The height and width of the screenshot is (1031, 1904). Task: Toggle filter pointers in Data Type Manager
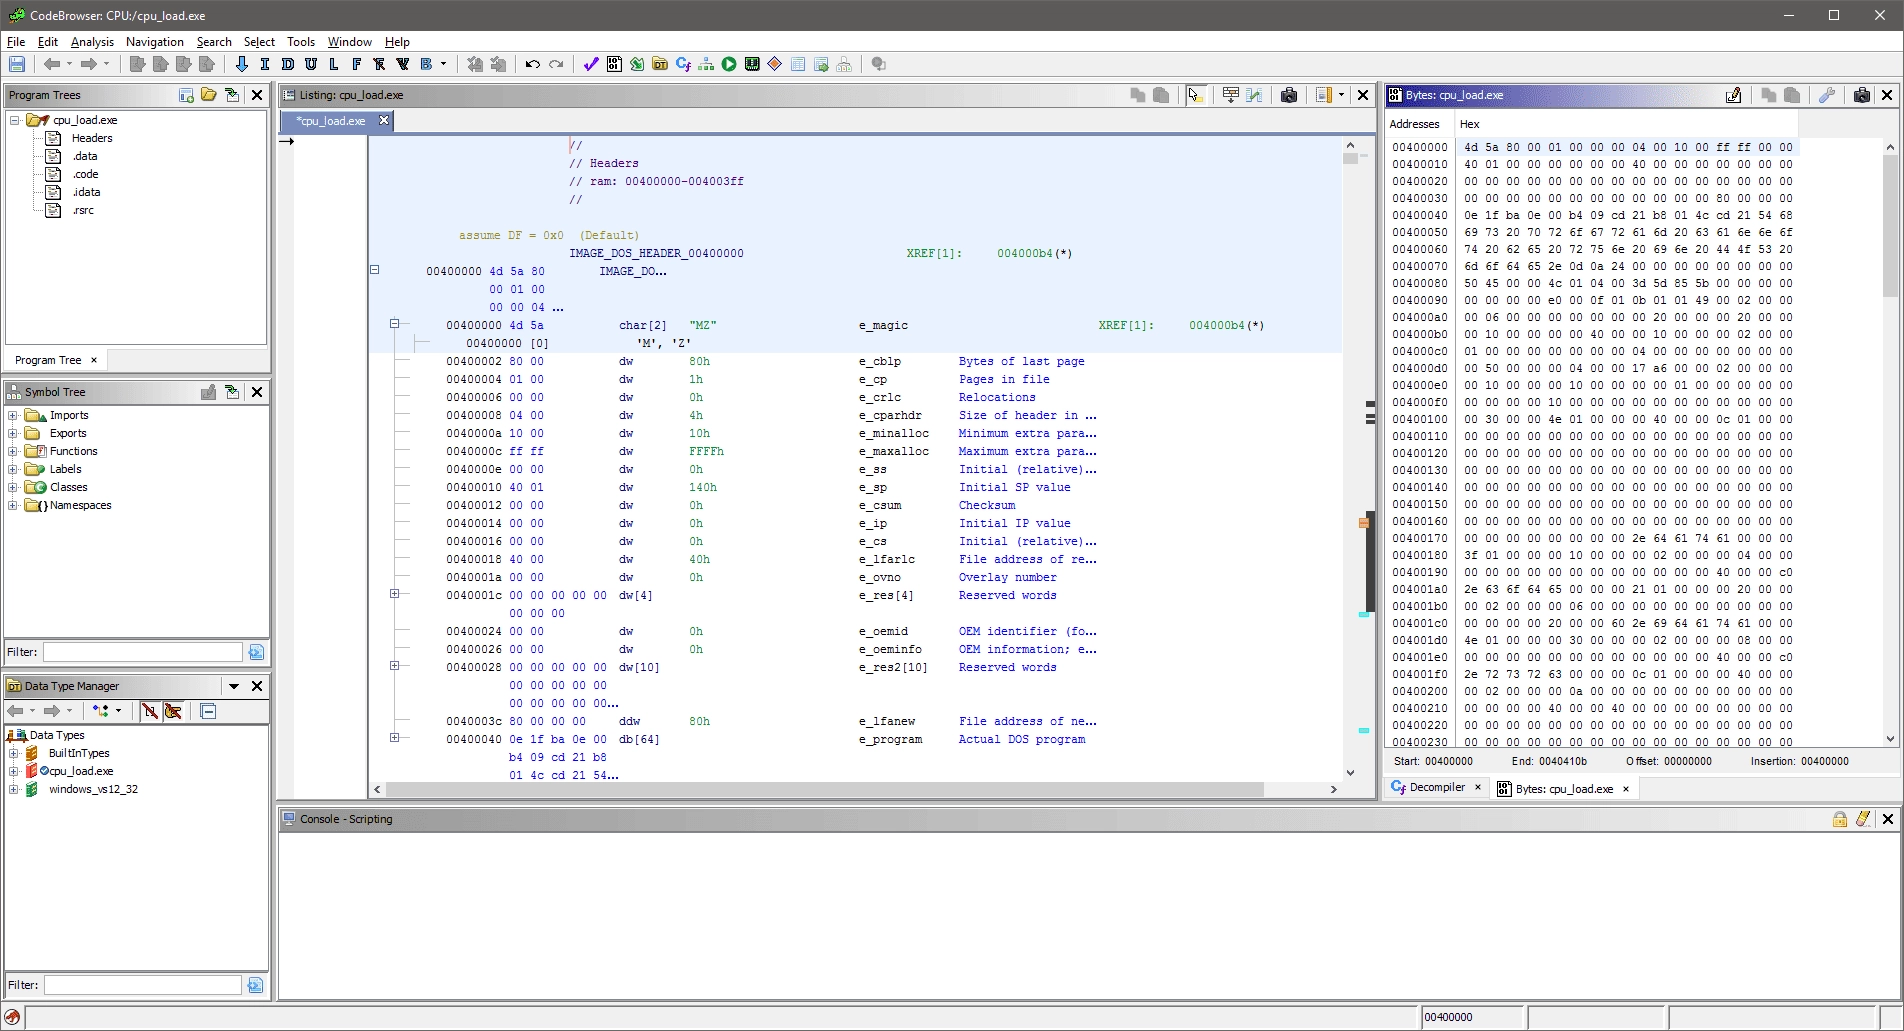(x=173, y=711)
